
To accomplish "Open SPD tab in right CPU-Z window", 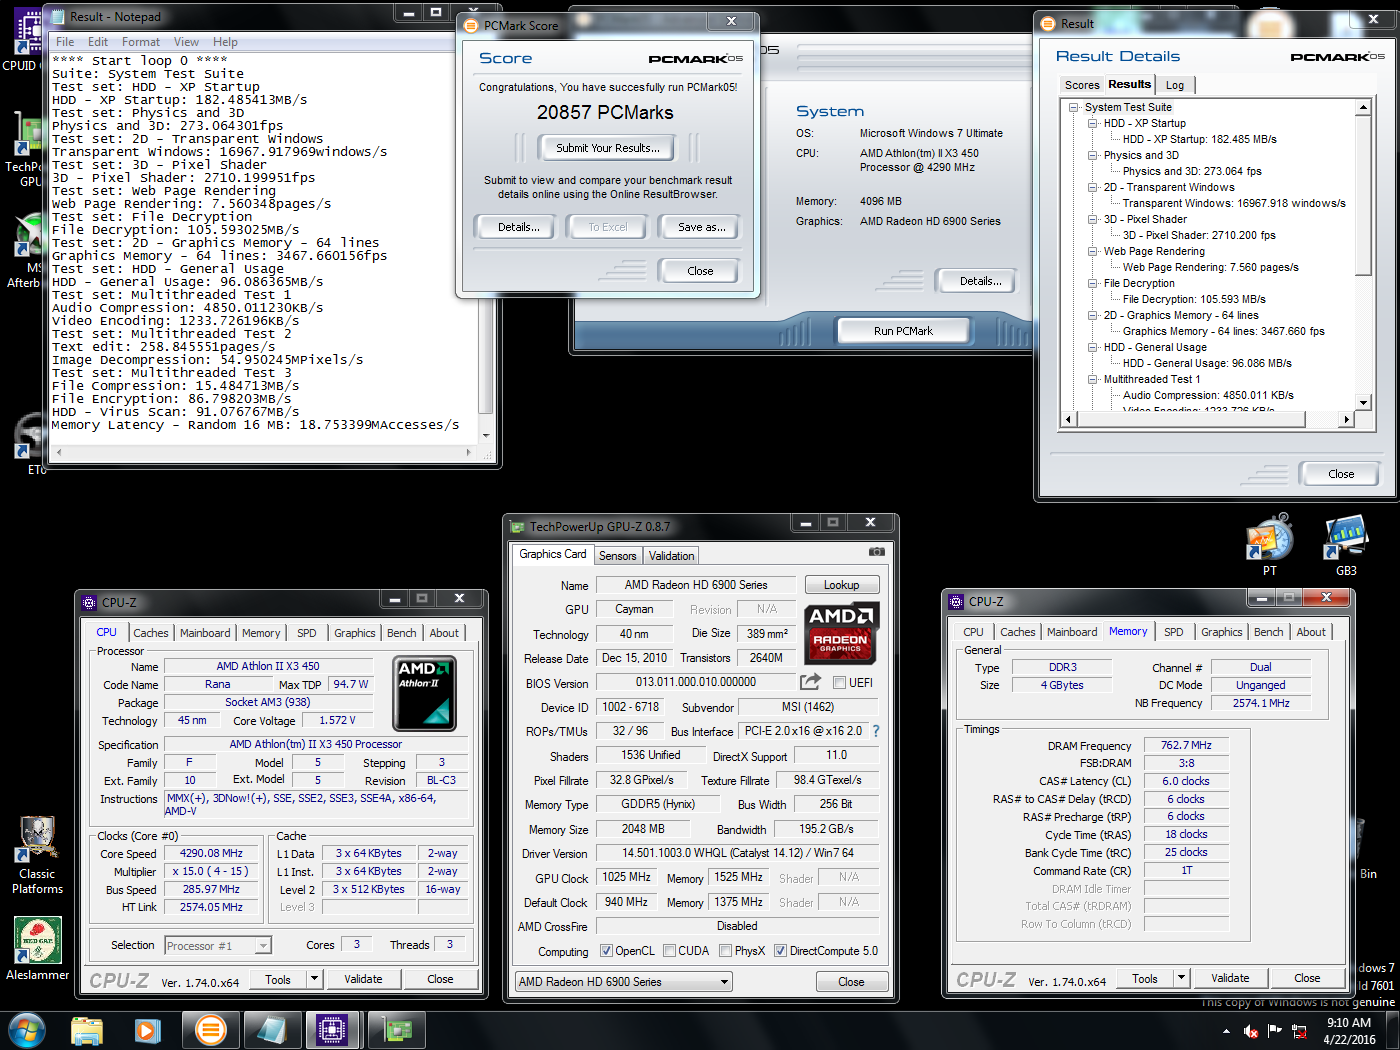I will coord(1174,632).
